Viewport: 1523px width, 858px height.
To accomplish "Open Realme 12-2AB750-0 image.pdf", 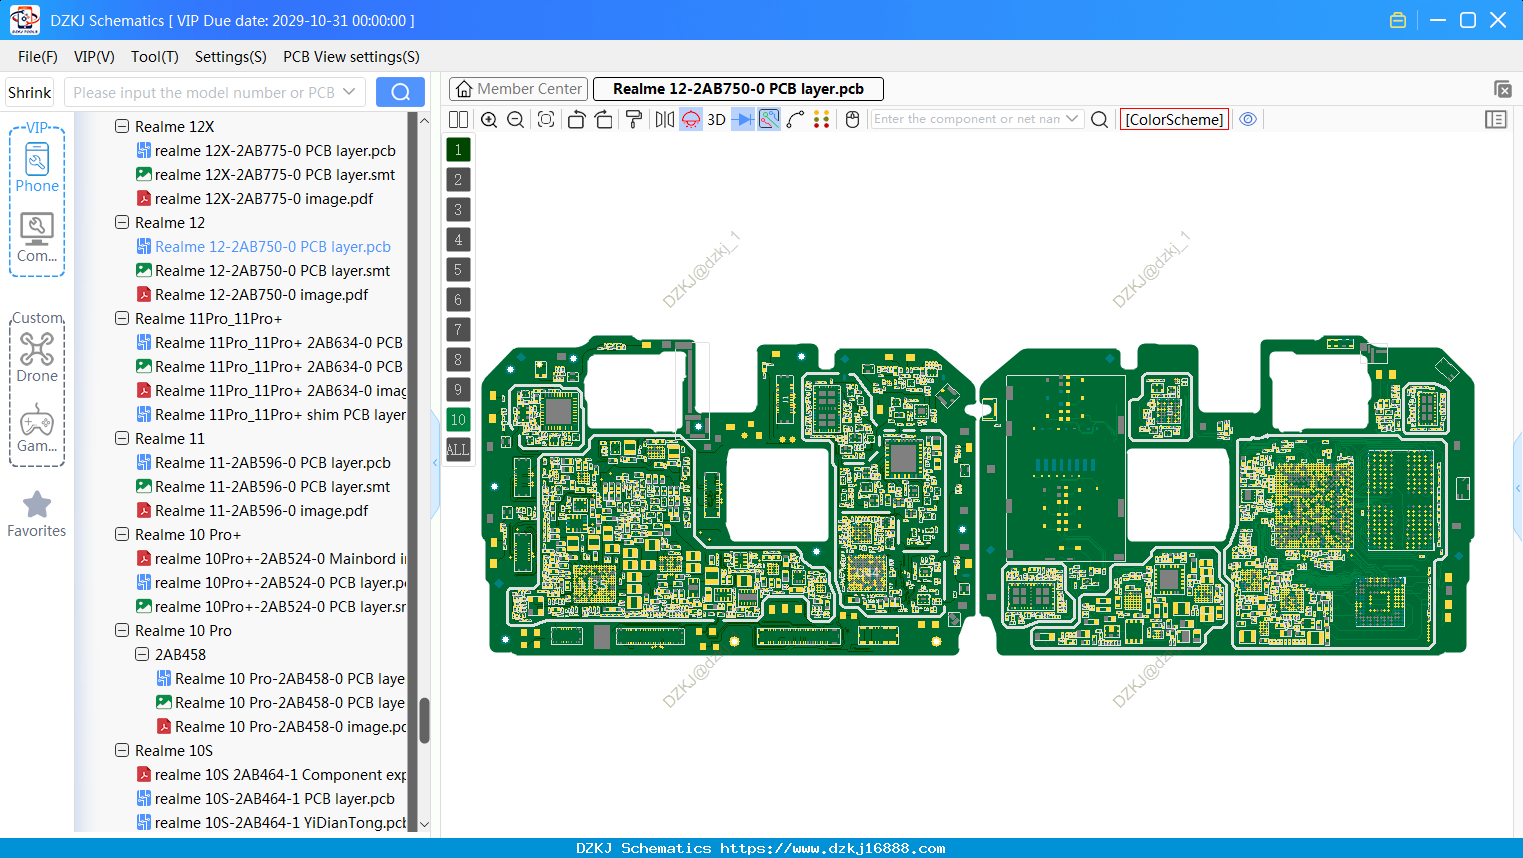I will pyautogui.click(x=261, y=294).
